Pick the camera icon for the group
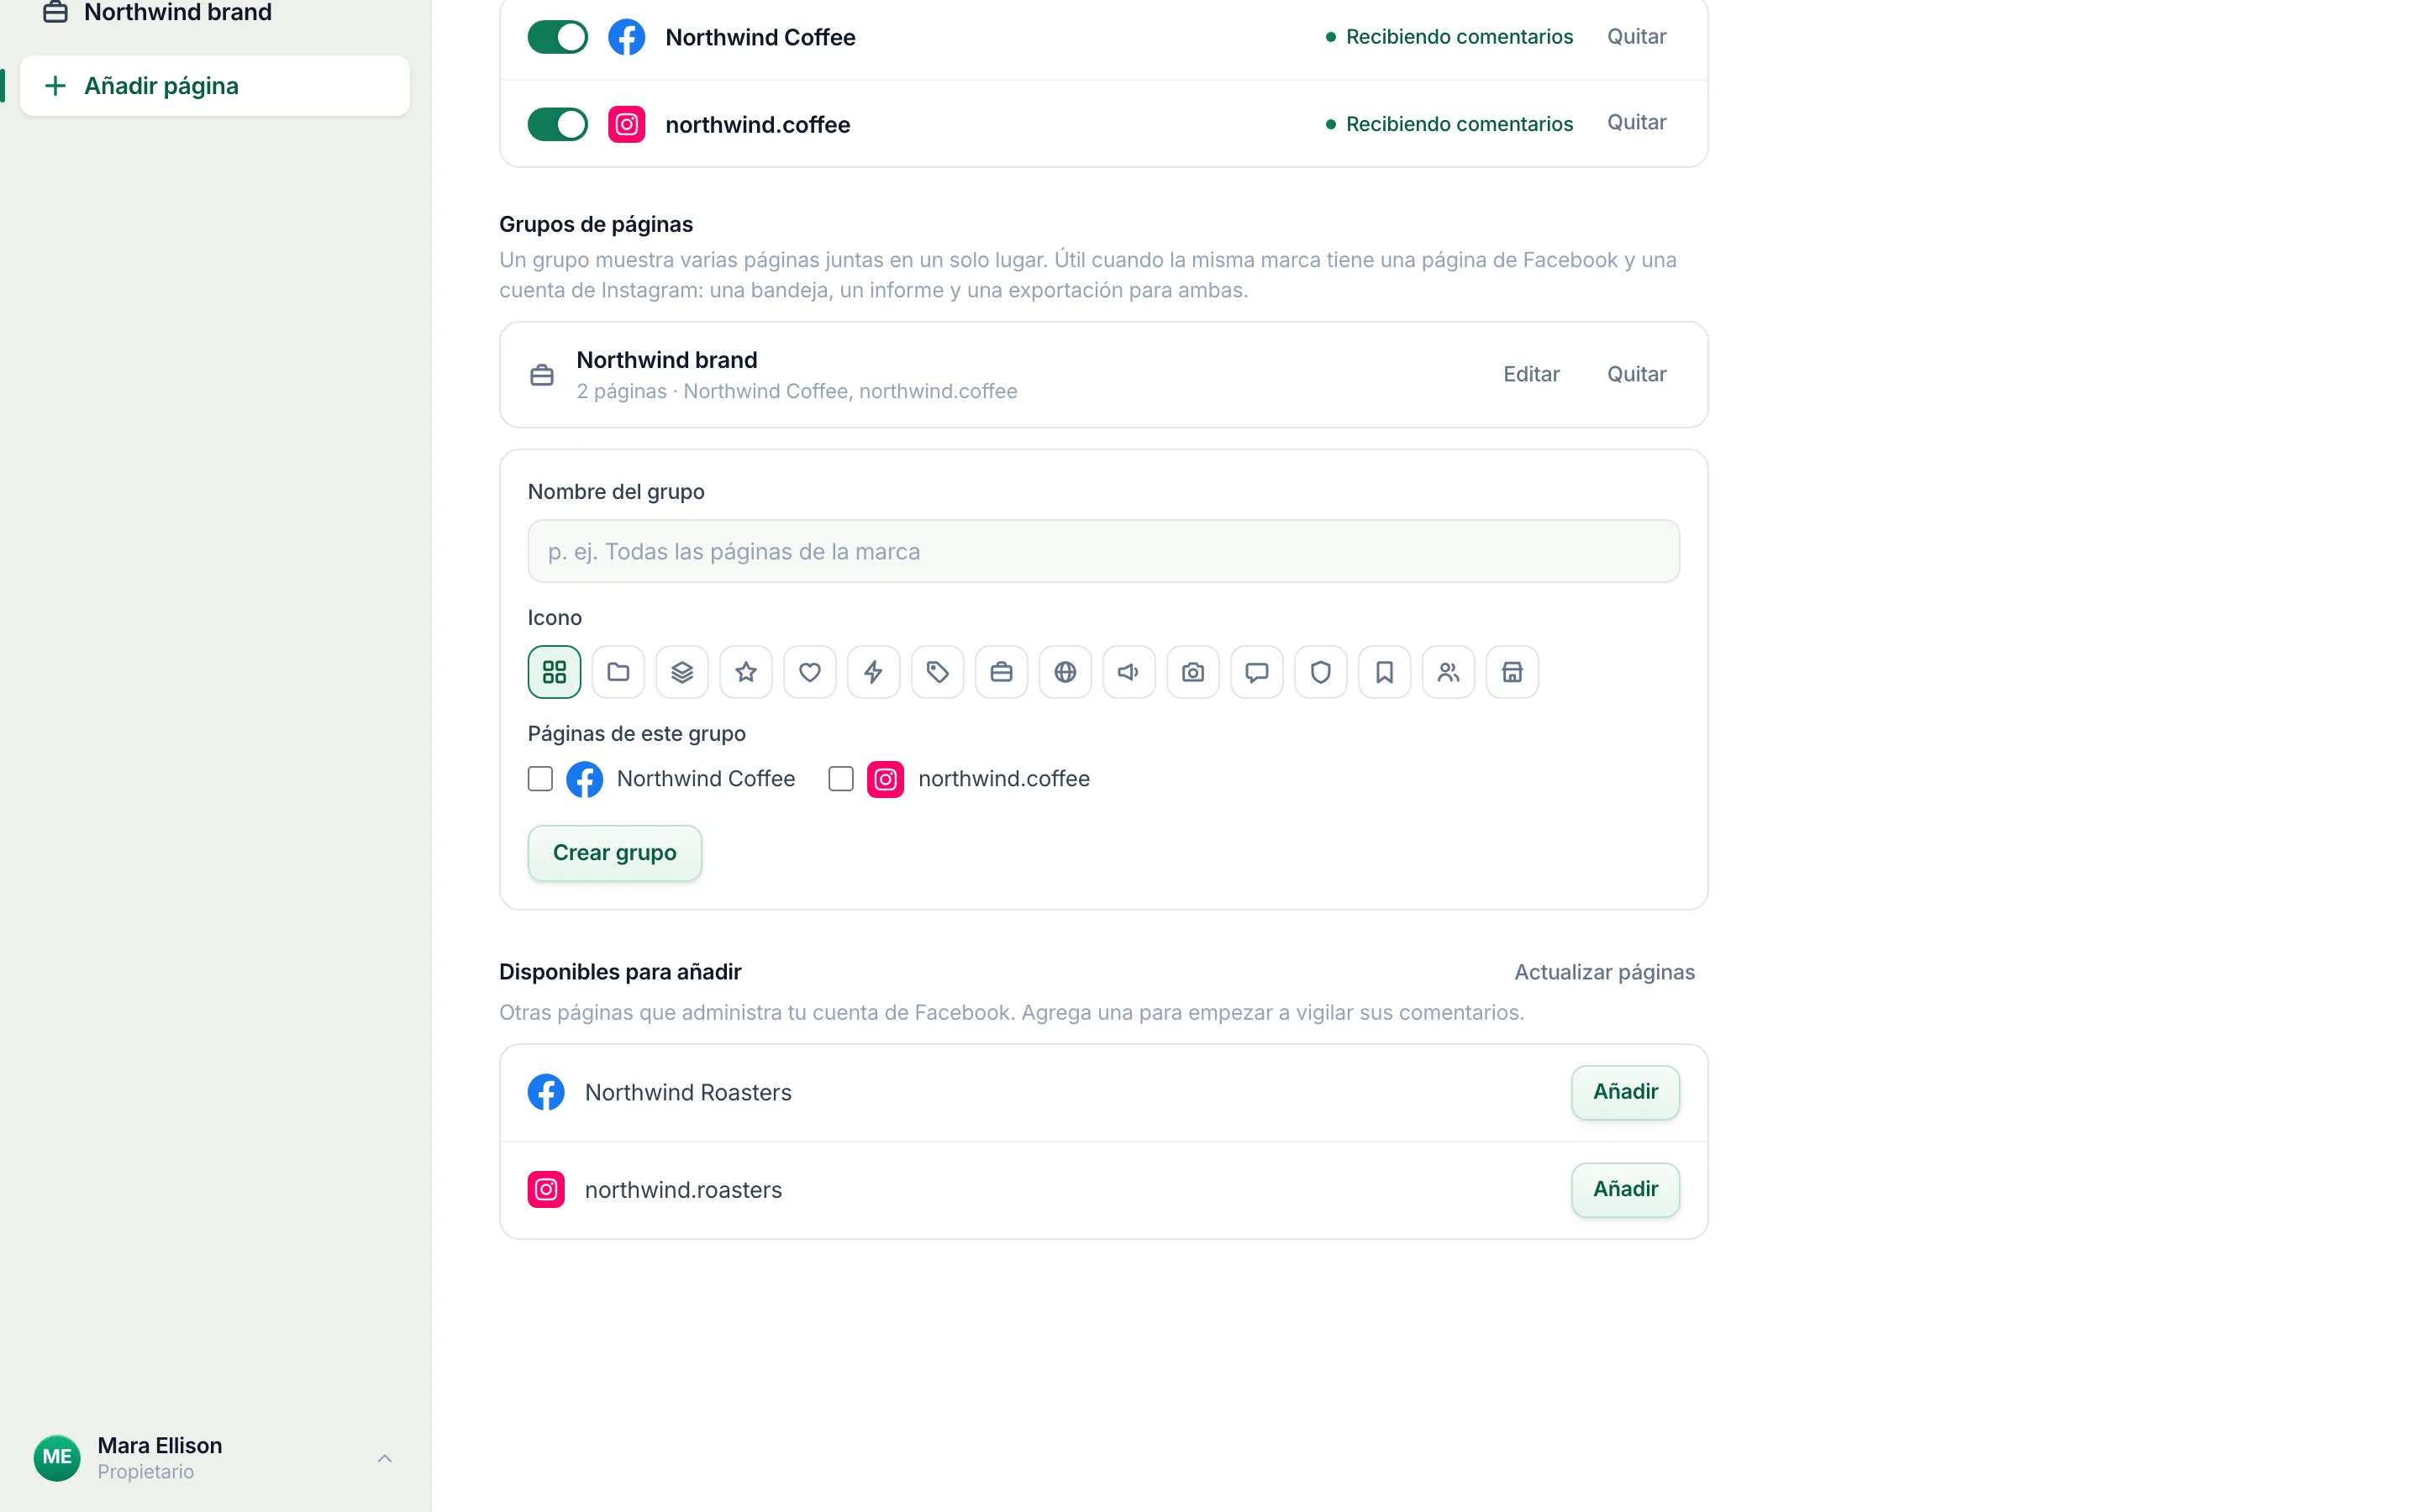This screenshot has height=1512, width=2420. pos(1193,672)
